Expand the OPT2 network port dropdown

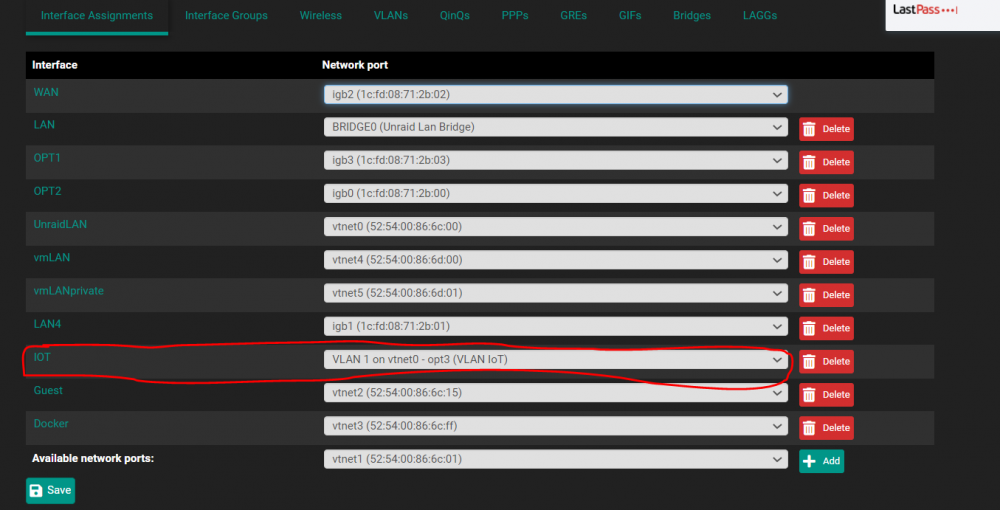[555, 193]
